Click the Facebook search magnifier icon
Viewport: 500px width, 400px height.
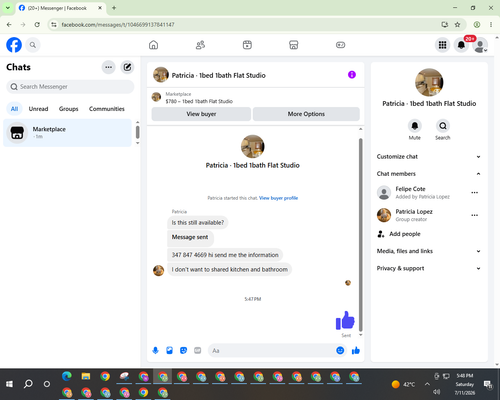click(x=33, y=45)
